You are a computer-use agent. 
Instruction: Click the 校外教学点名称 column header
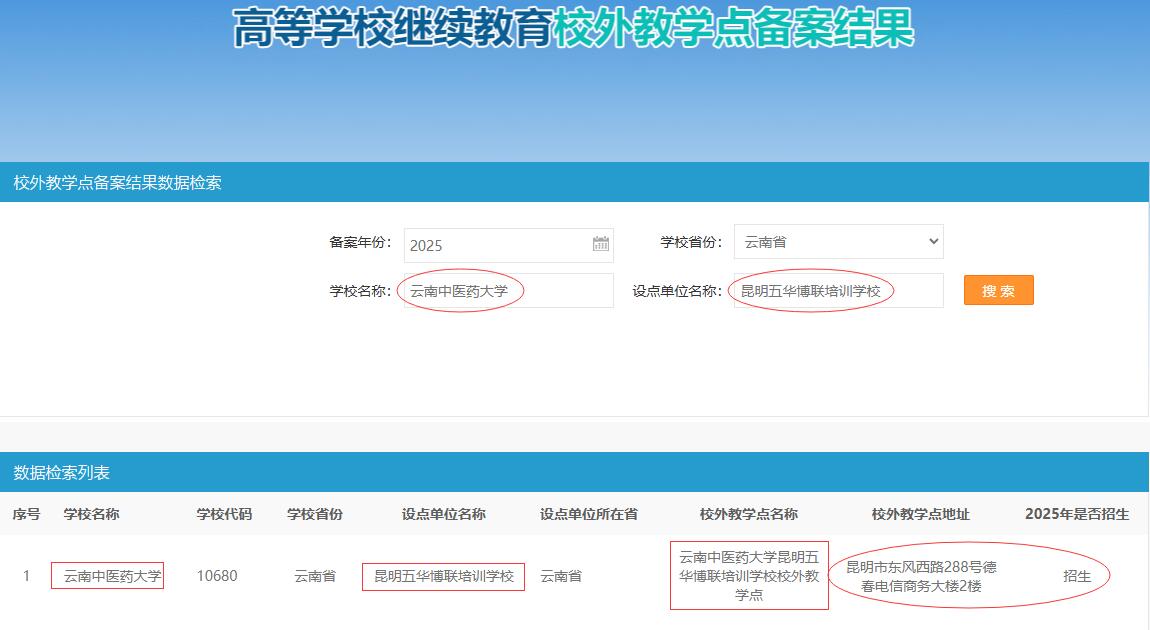tap(749, 514)
